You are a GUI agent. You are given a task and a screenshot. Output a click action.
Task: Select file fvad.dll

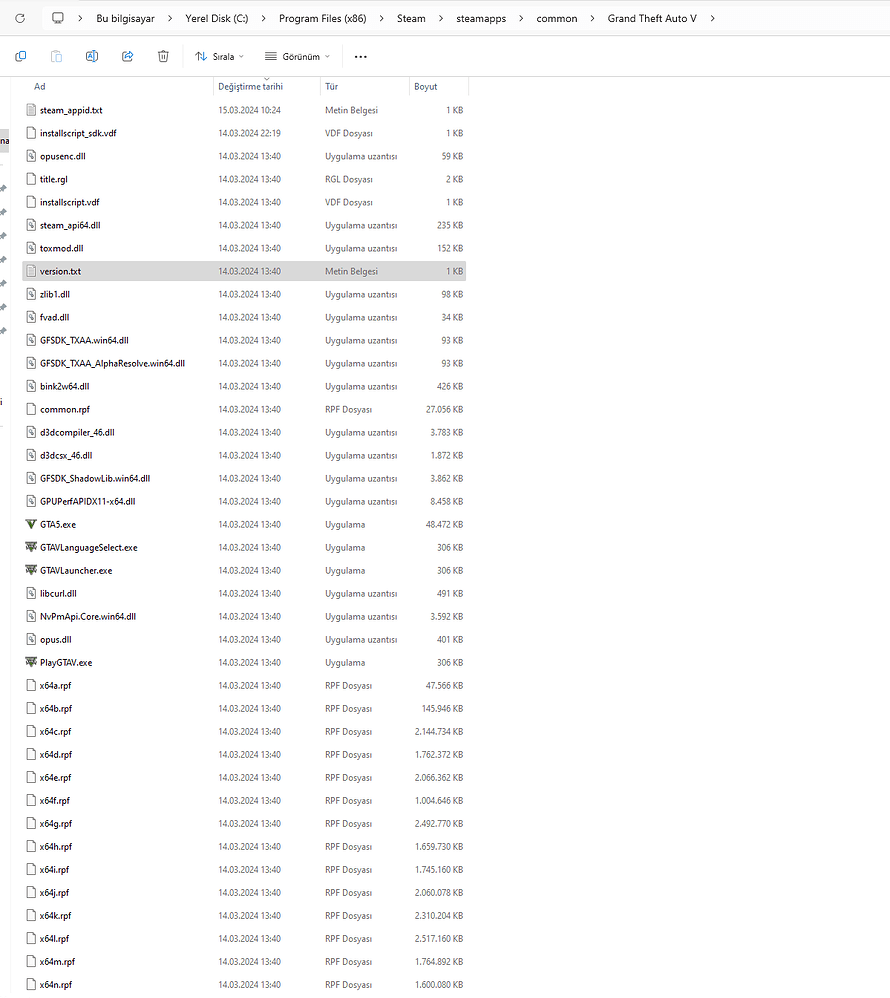(x=244, y=317)
